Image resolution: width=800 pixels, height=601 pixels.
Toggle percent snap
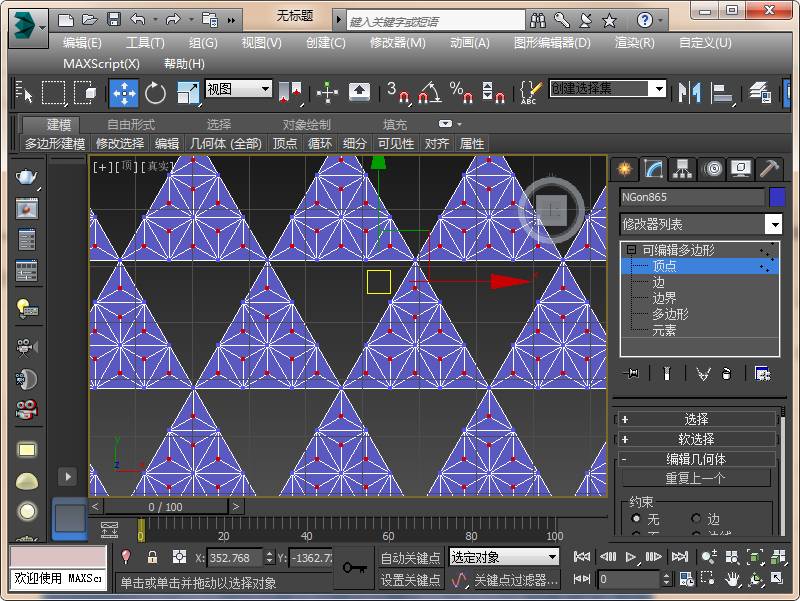(462, 92)
